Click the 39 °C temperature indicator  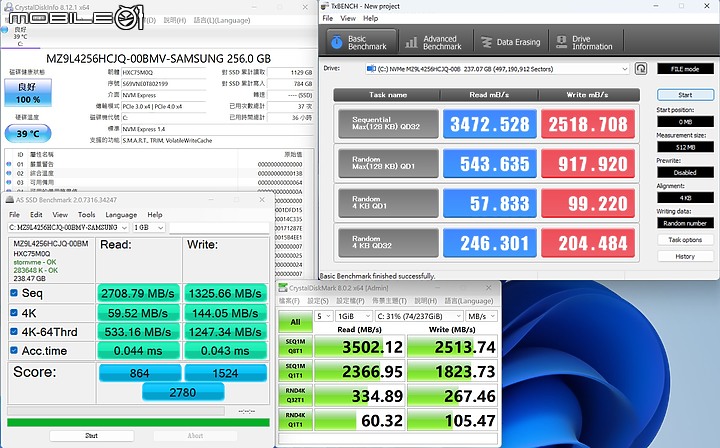pyautogui.click(x=28, y=134)
